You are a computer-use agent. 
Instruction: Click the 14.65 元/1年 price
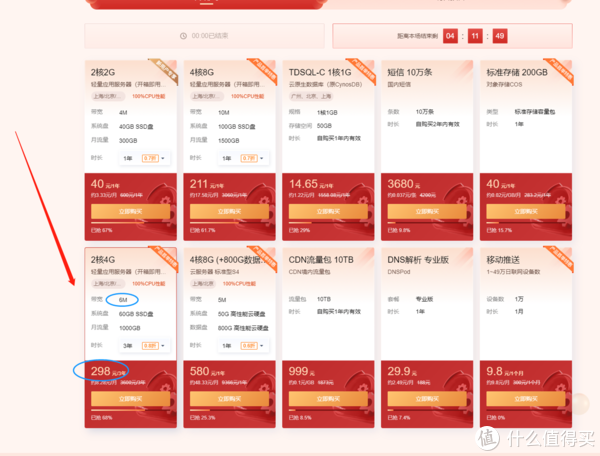click(311, 184)
